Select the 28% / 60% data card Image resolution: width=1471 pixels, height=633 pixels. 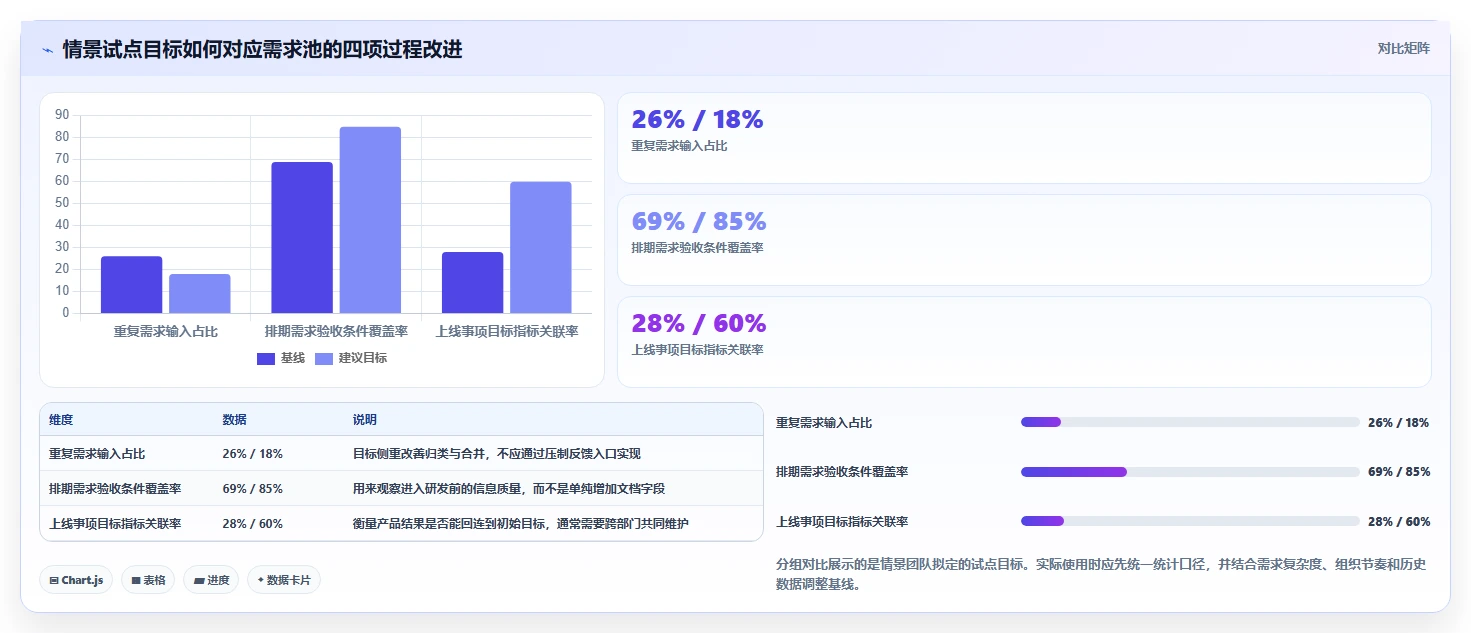point(1024,342)
